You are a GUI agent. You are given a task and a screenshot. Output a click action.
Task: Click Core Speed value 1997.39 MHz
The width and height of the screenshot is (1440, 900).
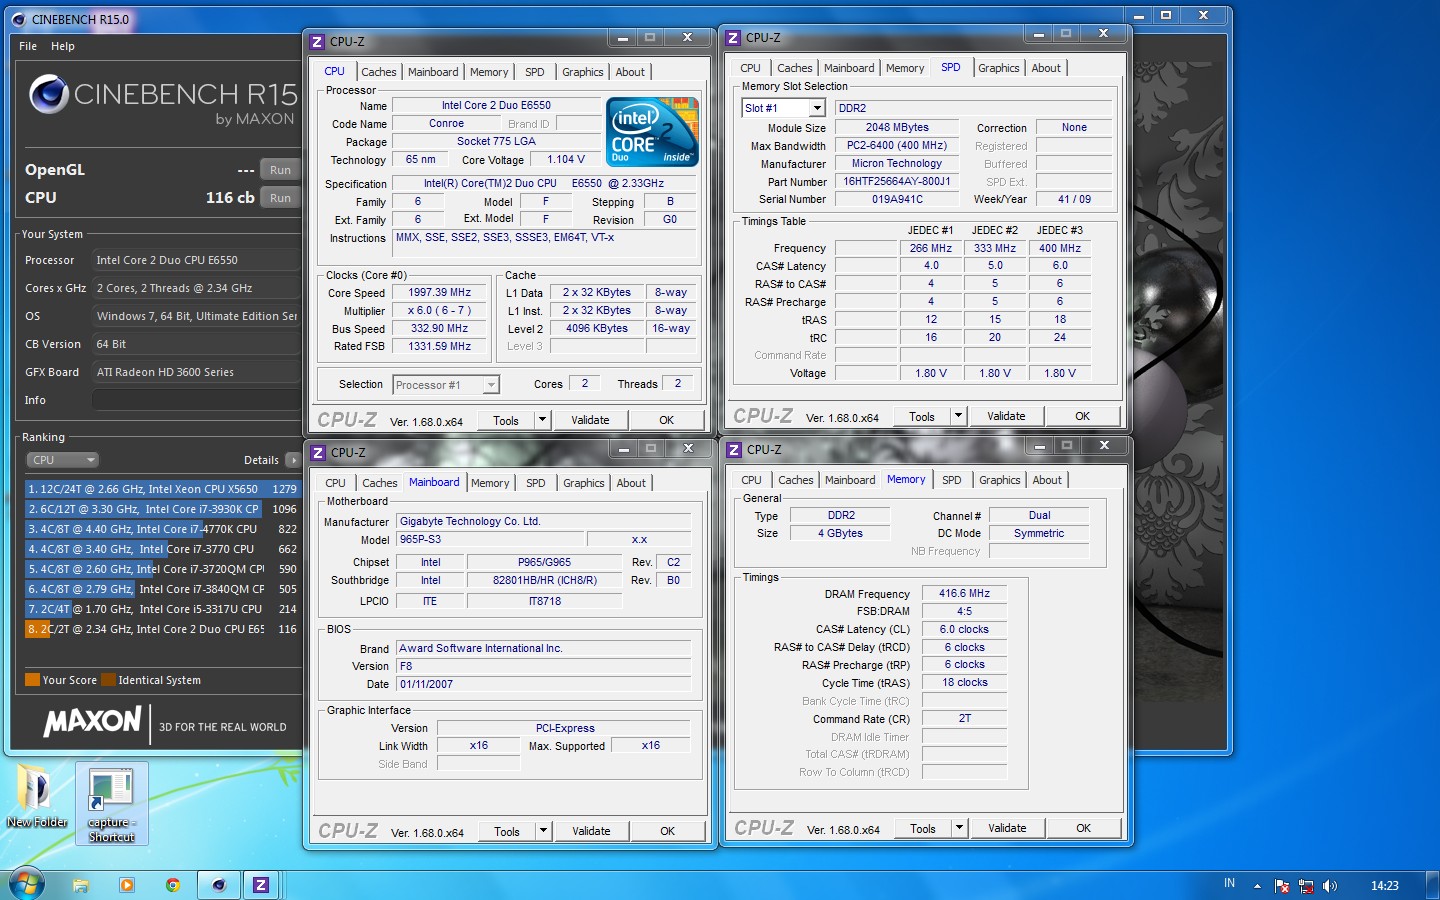440,293
